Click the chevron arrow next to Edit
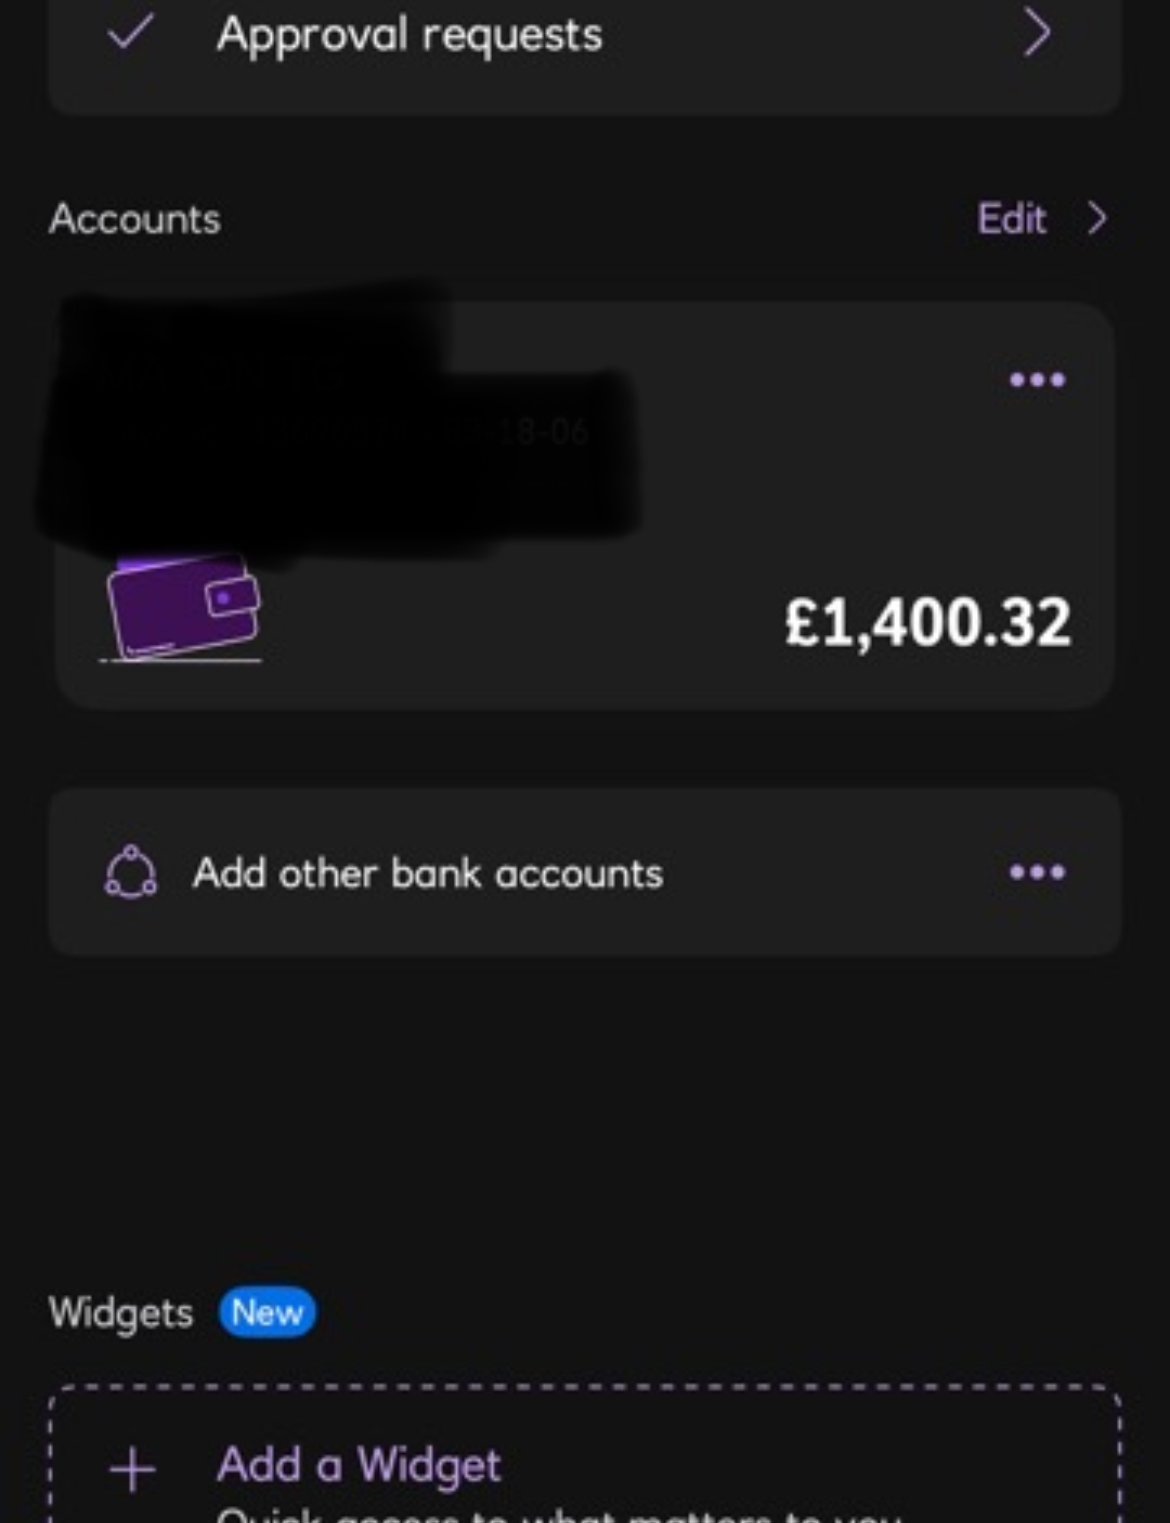Viewport: 1170px width, 1523px height. pyautogui.click(x=1097, y=218)
